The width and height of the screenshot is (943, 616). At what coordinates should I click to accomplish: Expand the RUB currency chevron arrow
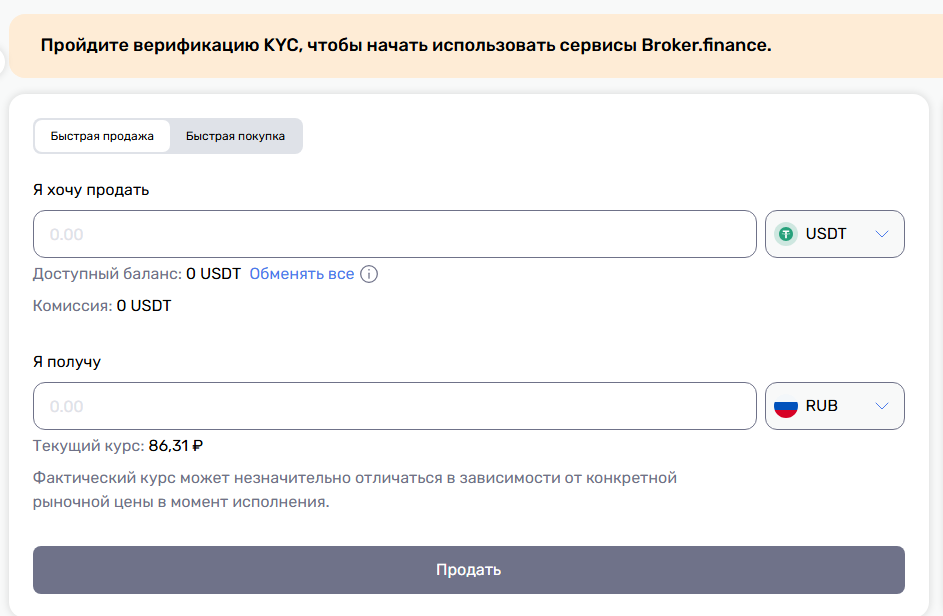tap(882, 406)
